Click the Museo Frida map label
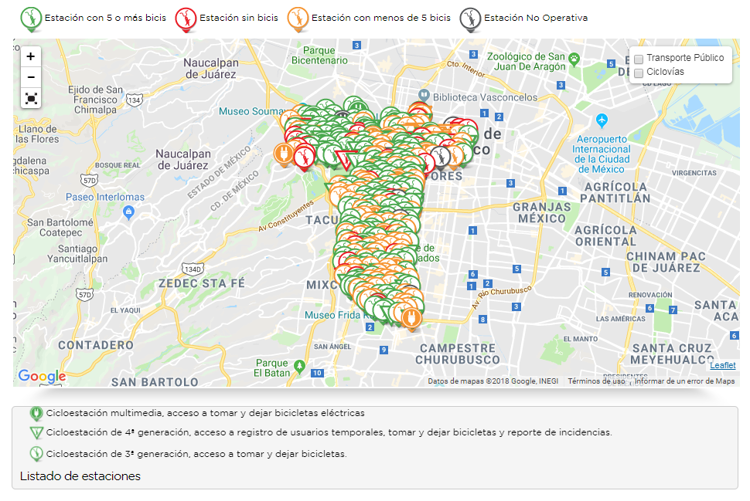The width and height of the screenshot is (750, 501). click(338, 315)
